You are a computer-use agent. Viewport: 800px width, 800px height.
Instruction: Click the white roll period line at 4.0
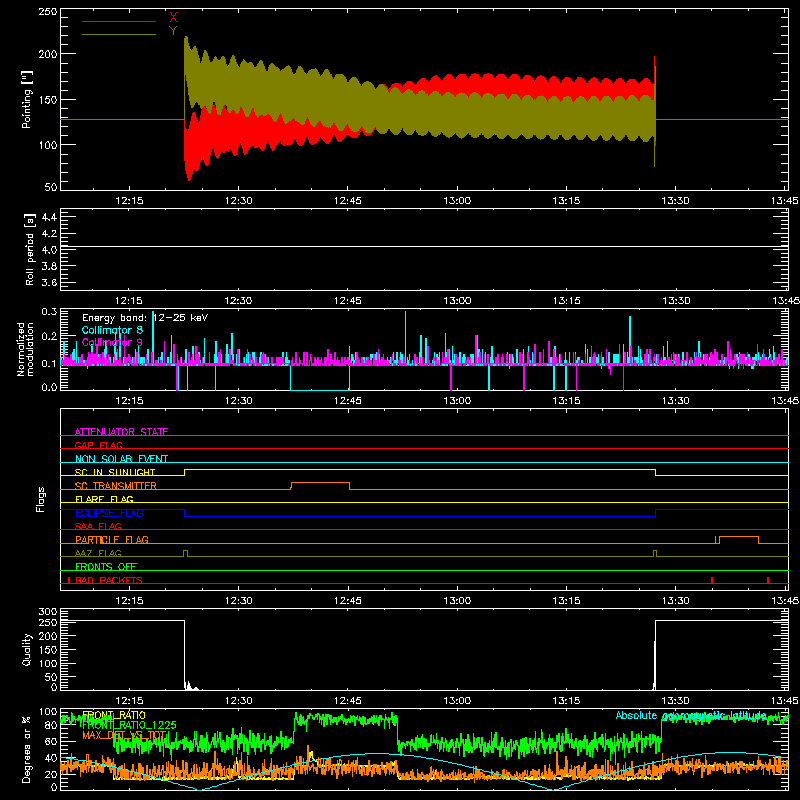point(424,247)
